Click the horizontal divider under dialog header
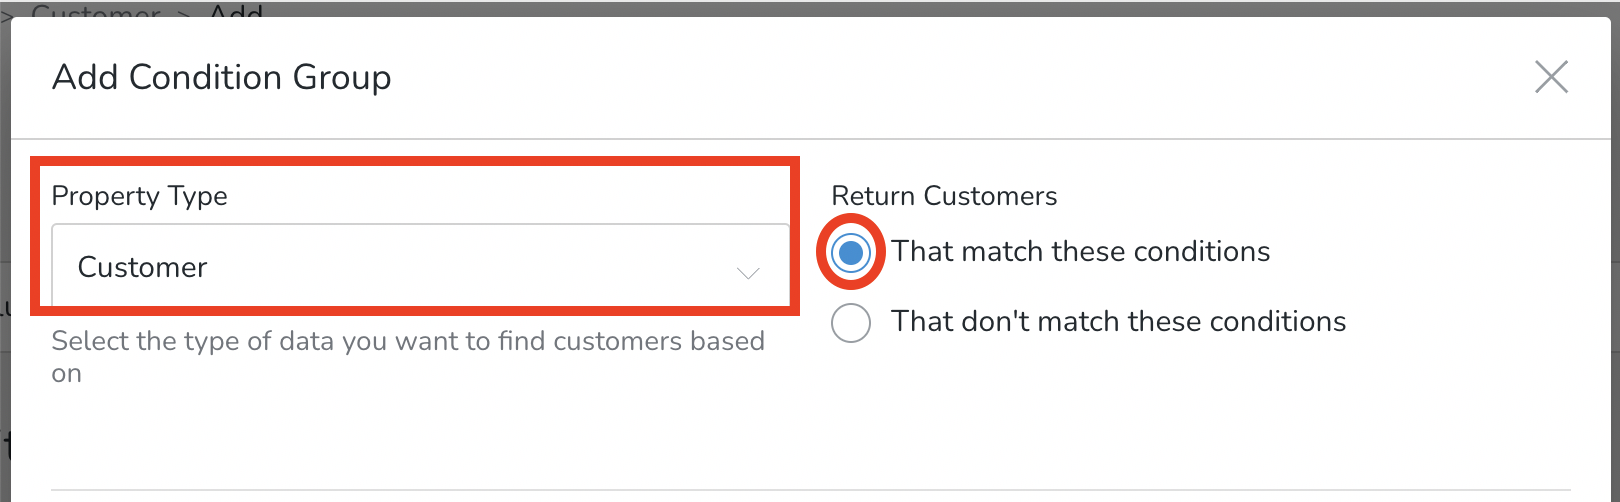Viewport: 1620px width, 502px height. [x=815, y=138]
